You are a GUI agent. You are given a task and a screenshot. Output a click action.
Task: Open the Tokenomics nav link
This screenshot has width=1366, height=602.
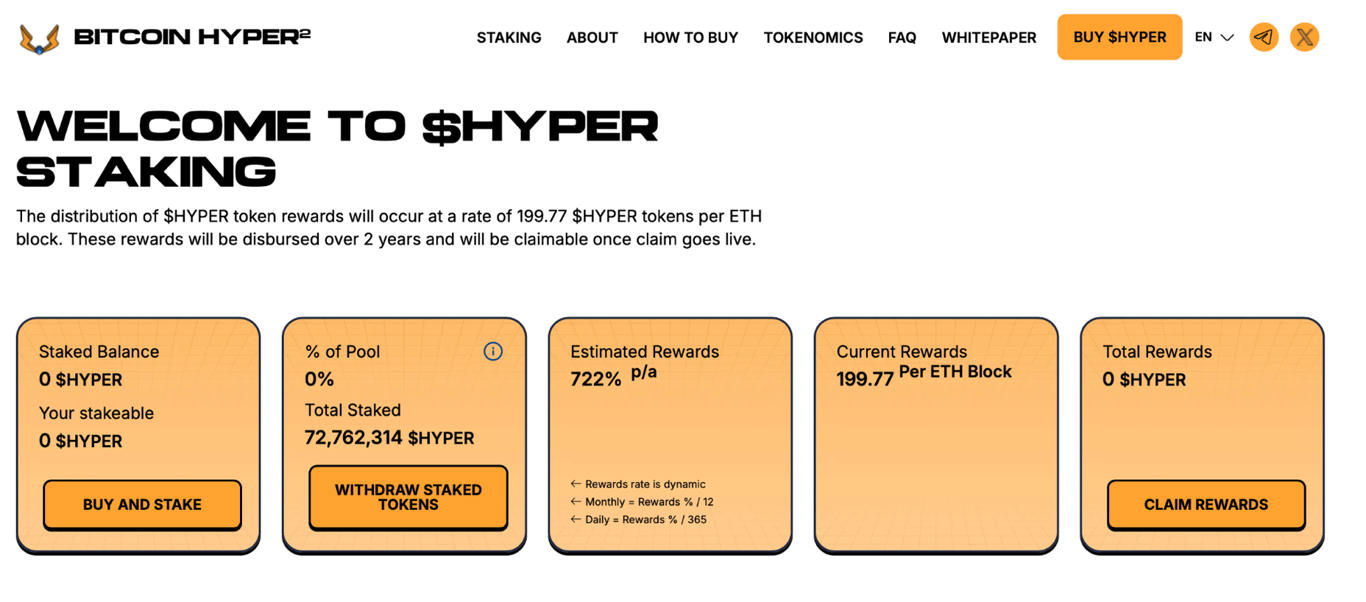click(813, 37)
